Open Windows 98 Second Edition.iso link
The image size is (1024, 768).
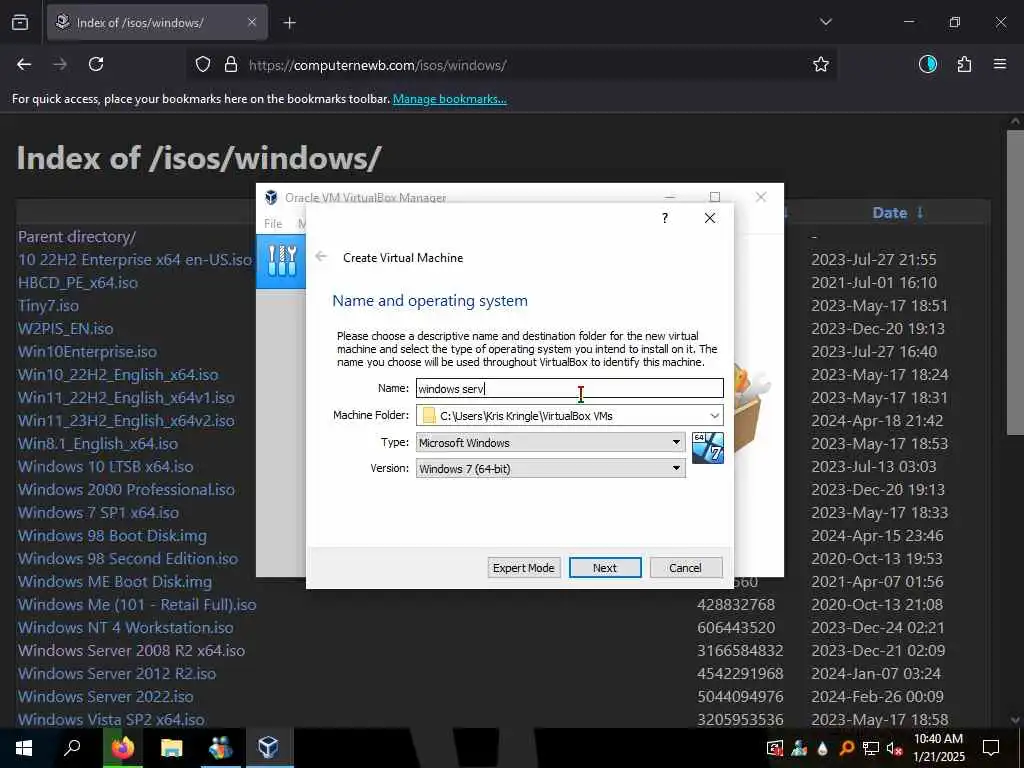click(128, 558)
